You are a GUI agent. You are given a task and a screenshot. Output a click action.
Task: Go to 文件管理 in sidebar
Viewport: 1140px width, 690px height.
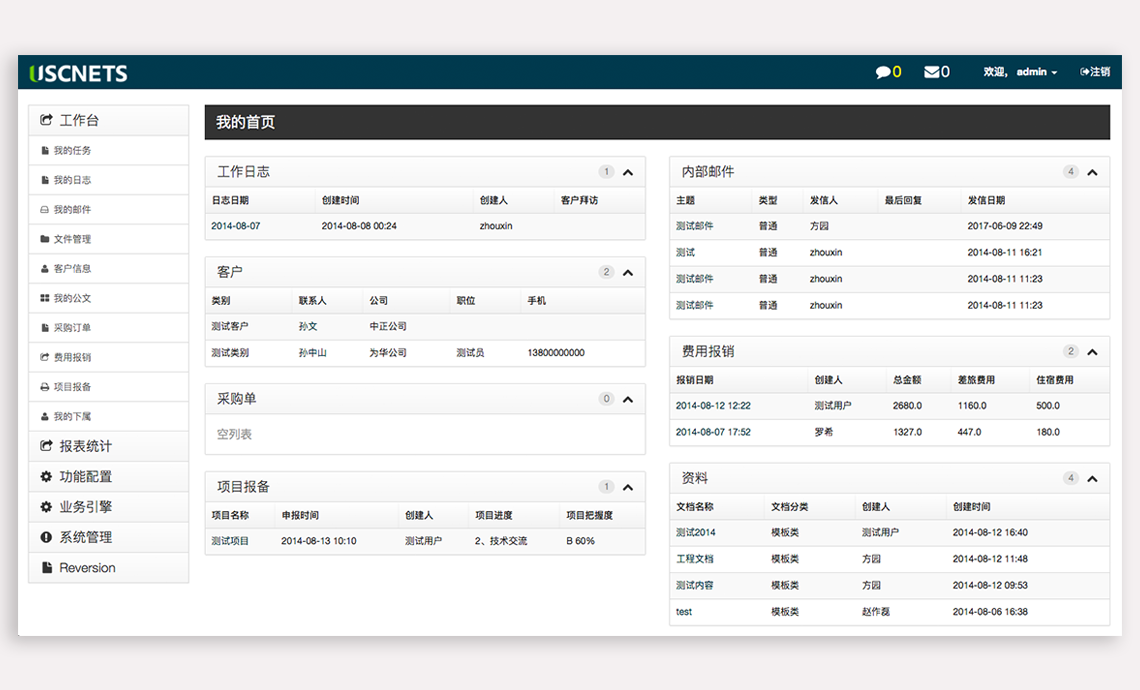72,239
